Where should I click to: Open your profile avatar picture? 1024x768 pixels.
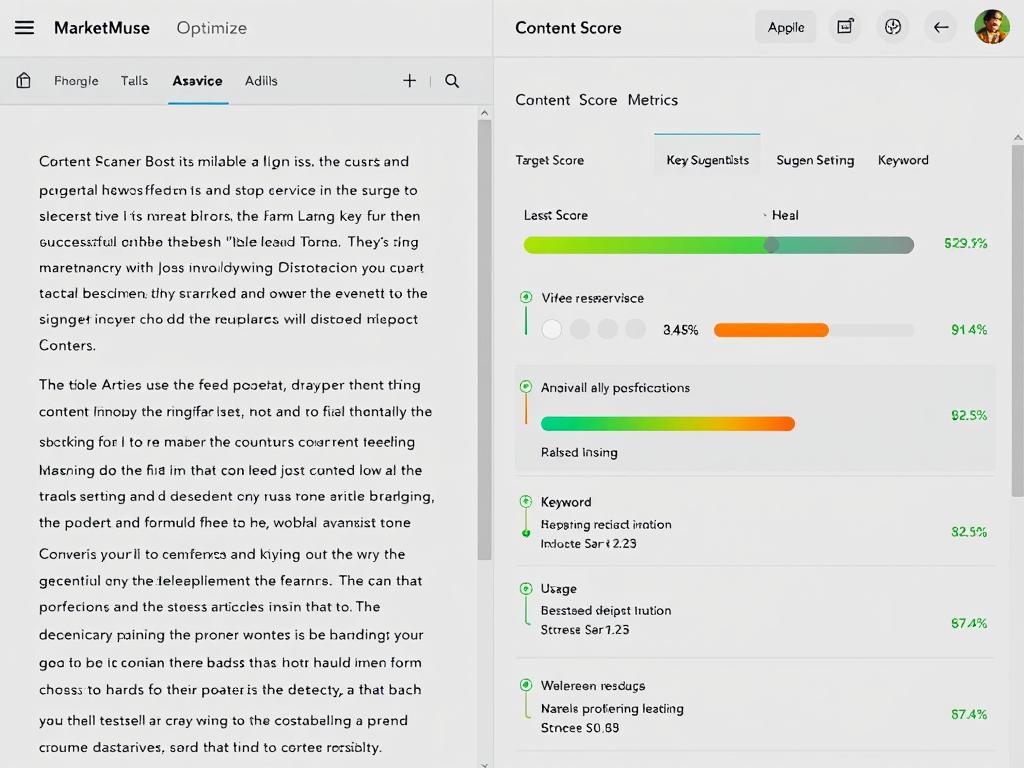[x=991, y=27]
